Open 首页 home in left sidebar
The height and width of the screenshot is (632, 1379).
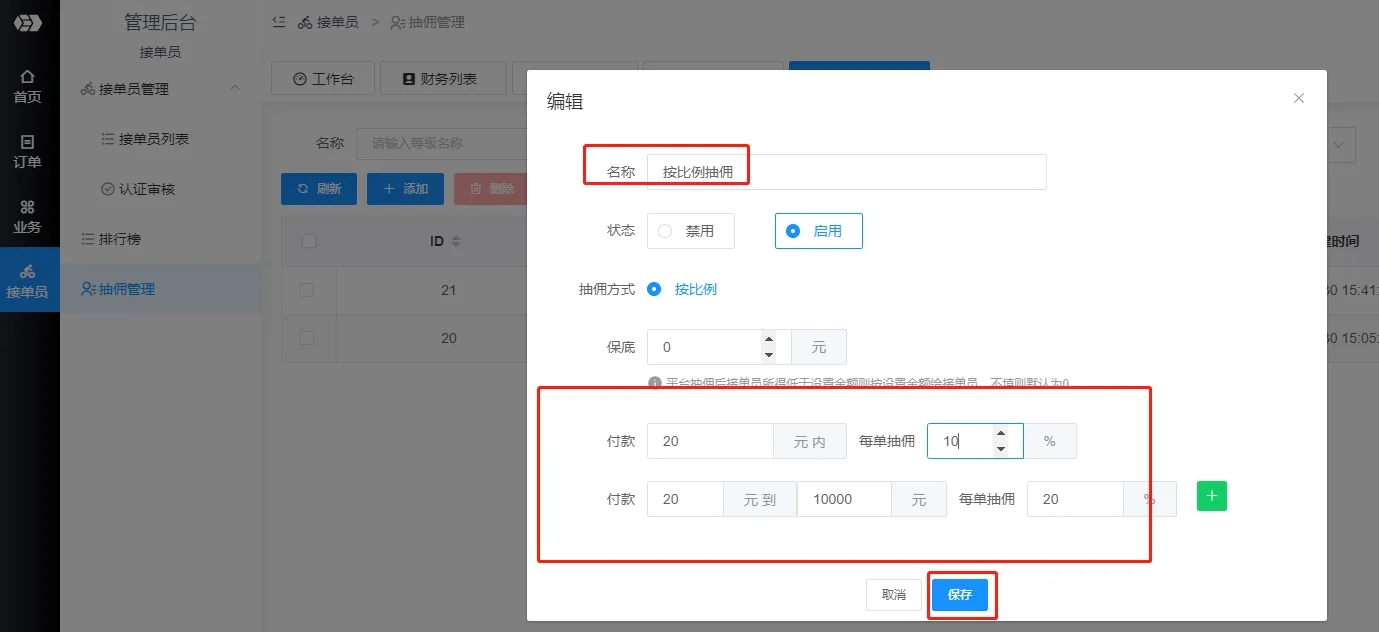[x=27, y=86]
